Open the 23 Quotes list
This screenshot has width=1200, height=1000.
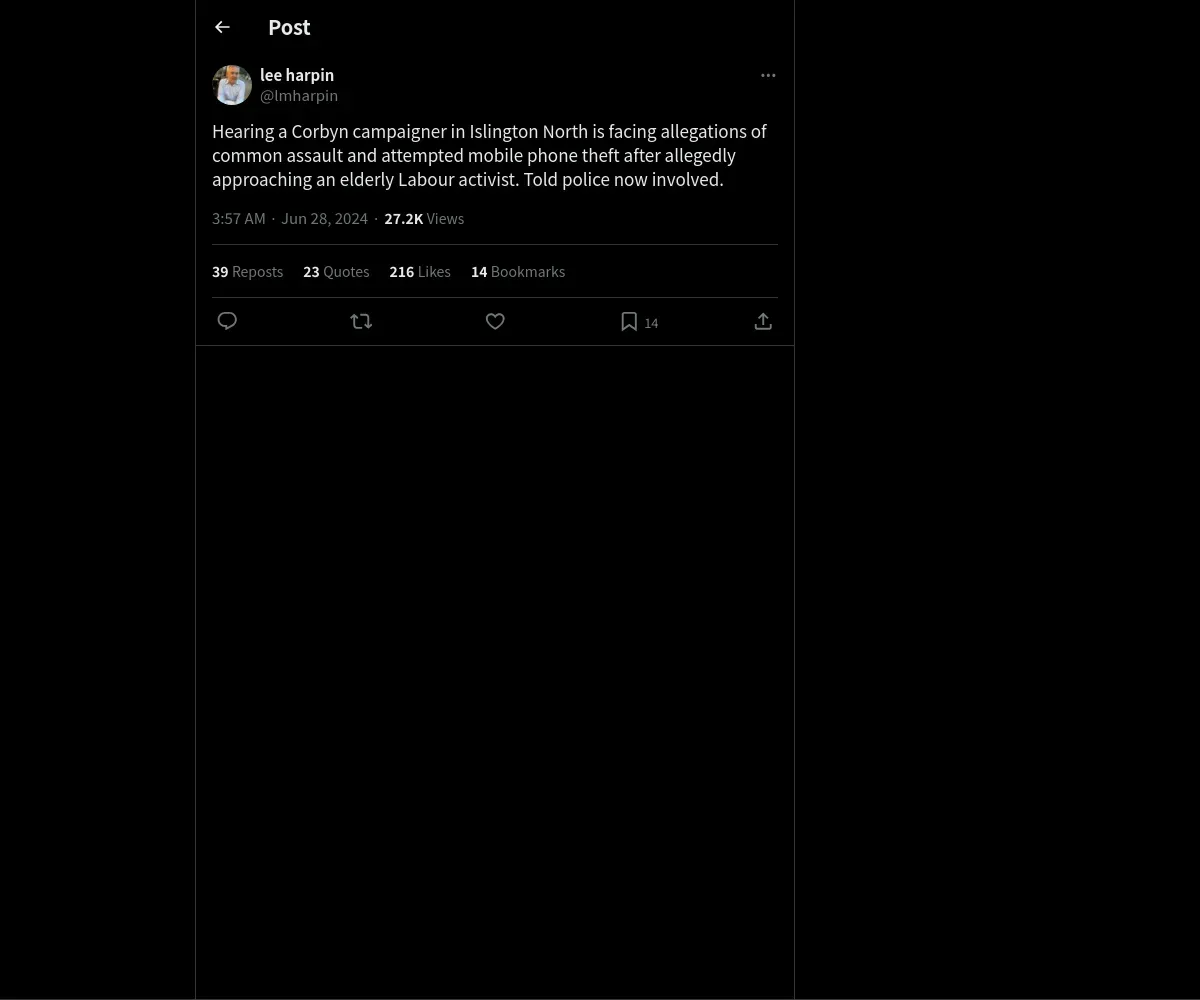(x=336, y=272)
